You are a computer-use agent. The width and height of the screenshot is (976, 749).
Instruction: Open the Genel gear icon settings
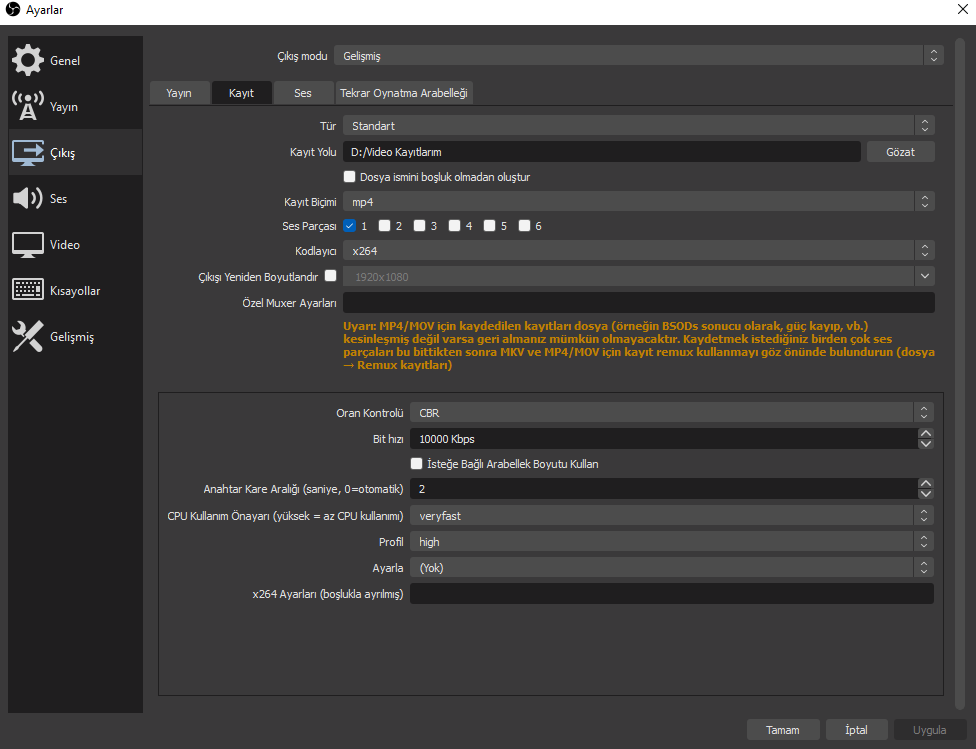tap(27, 60)
